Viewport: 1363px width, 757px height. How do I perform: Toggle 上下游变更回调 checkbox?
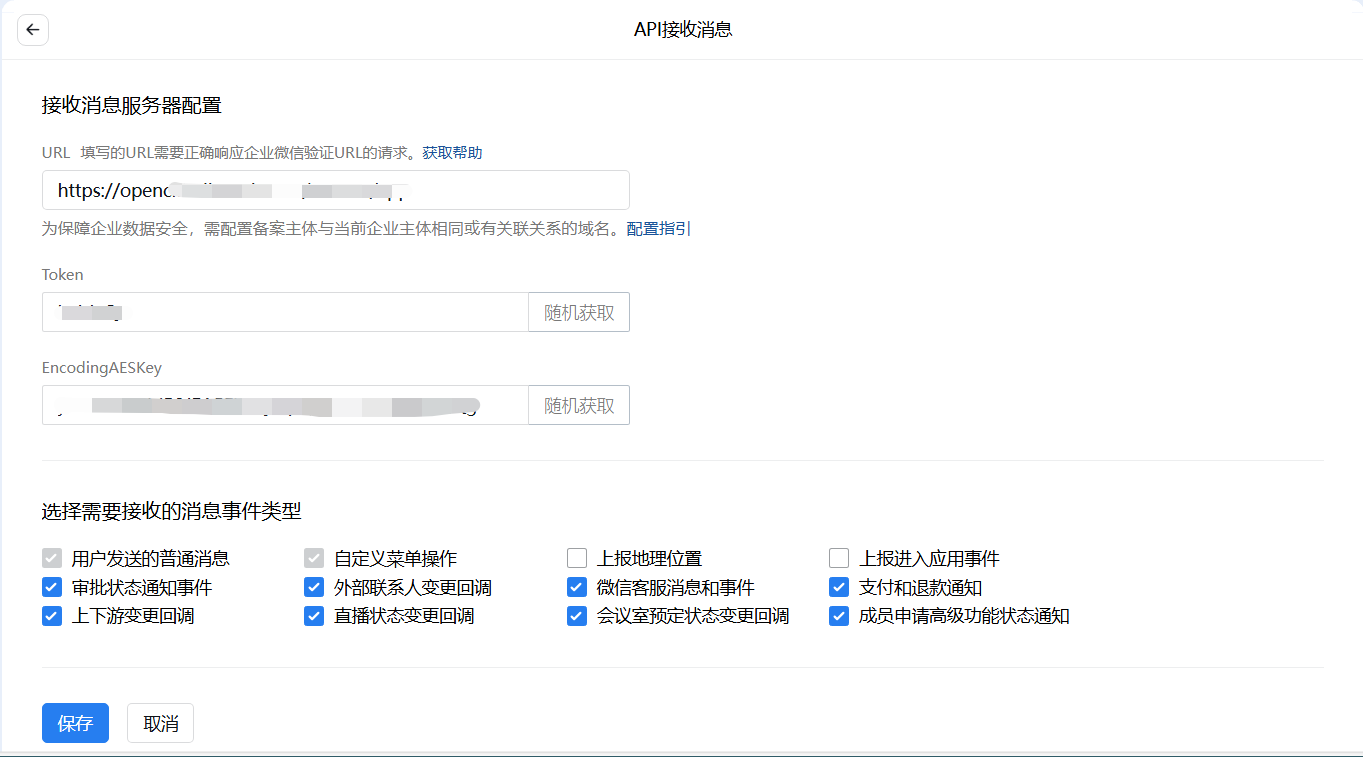pyautogui.click(x=52, y=616)
